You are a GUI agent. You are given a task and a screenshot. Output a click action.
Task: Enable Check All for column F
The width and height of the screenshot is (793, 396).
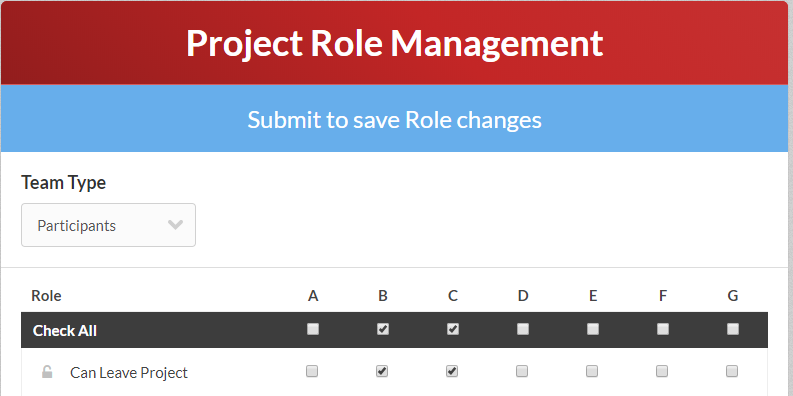click(x=663, y=329)
